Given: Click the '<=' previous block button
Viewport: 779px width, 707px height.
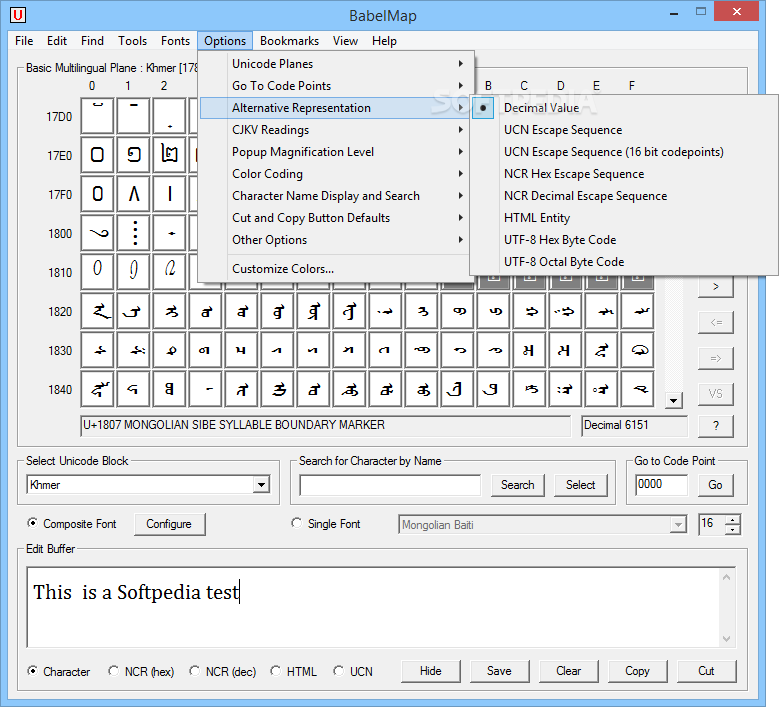Looking at the screenshot, I should (715, 322).
